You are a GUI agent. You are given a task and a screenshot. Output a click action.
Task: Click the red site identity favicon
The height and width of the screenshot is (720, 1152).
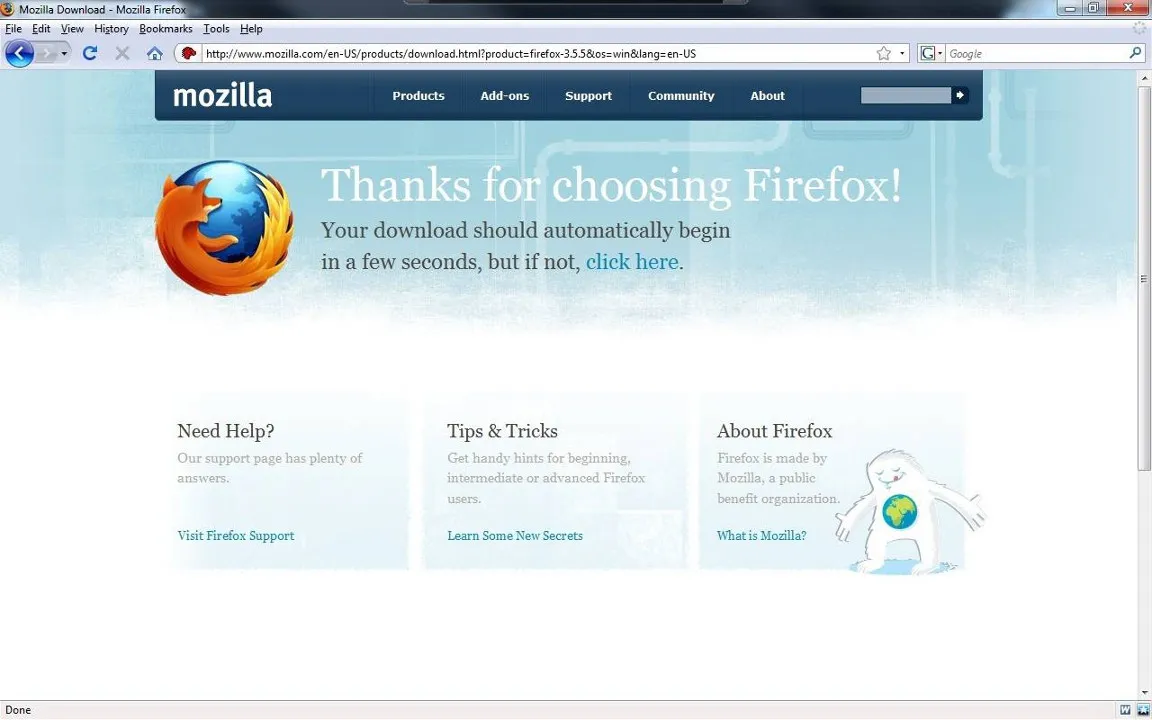point(189,53)
